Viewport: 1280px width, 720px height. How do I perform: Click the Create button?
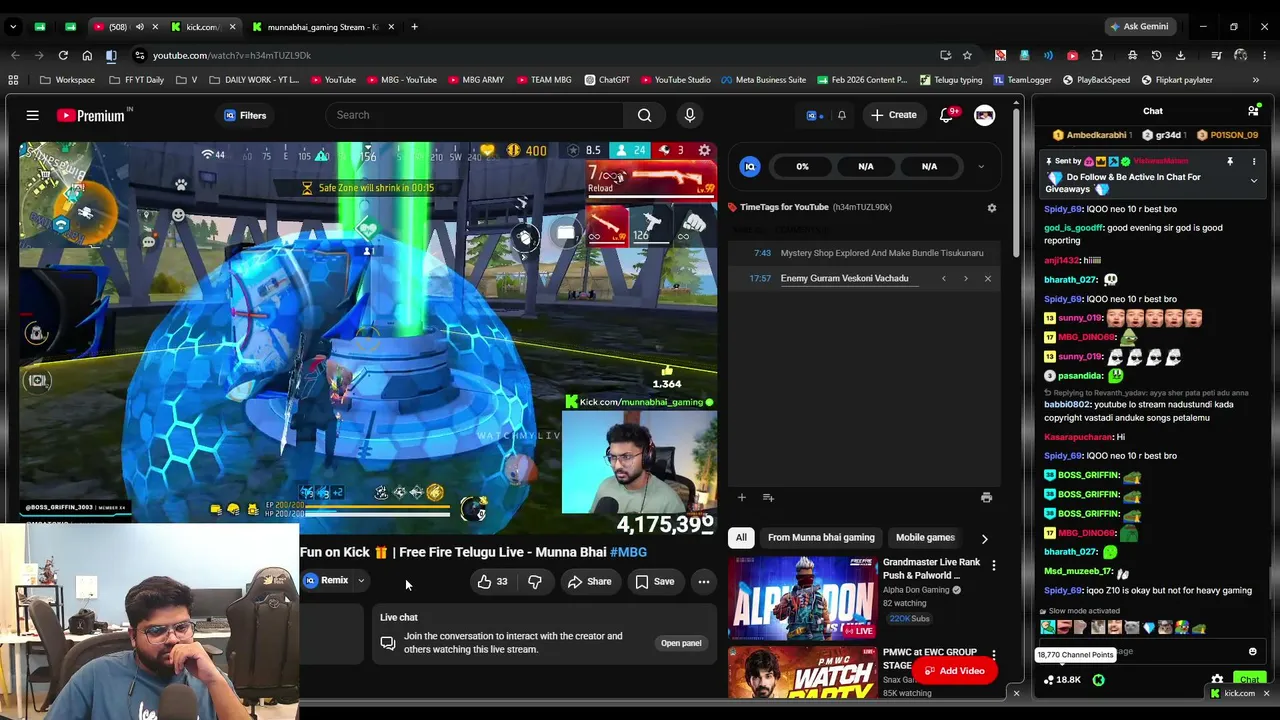point(893,116)
